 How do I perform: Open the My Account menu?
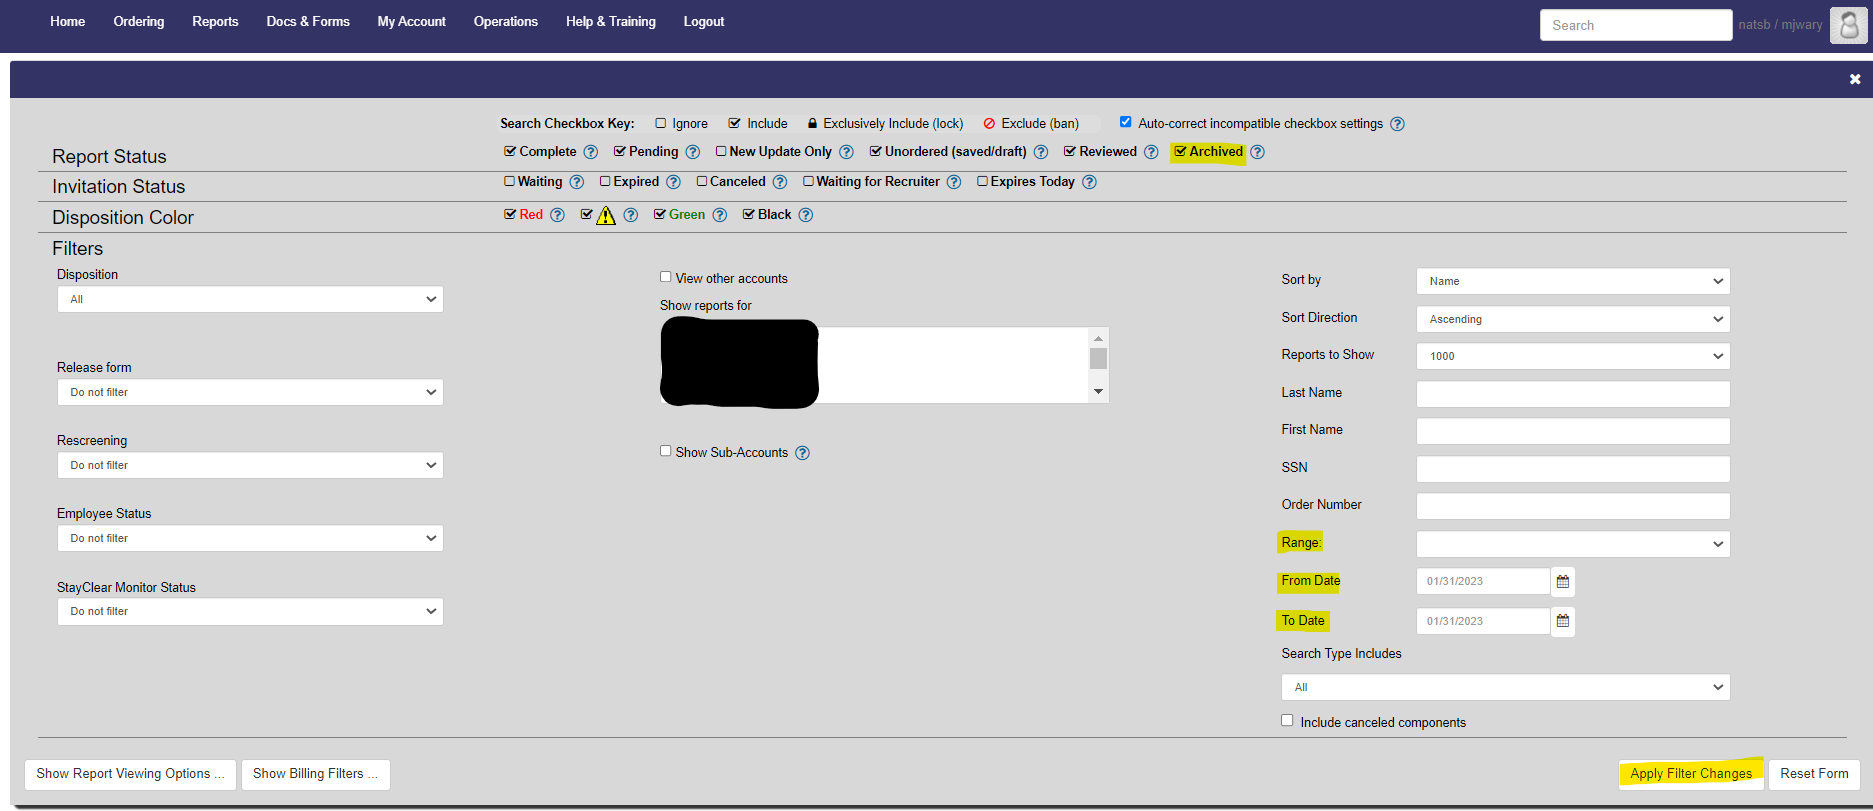(x=412, y=21)
